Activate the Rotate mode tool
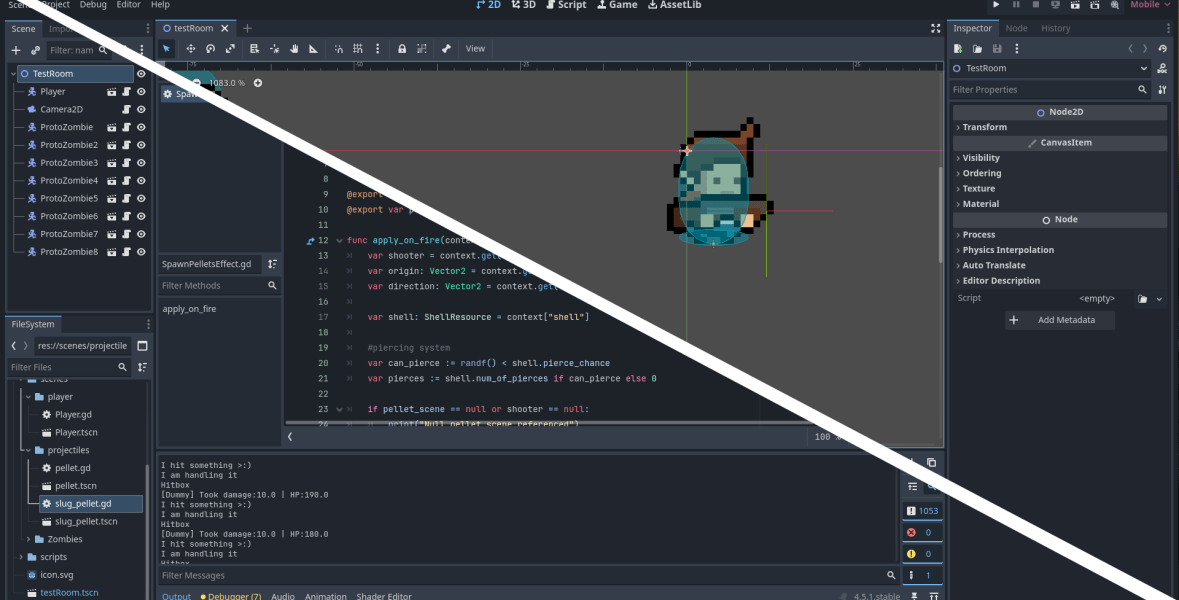The width and height of the screenshot is (1179, 600). [210, 48]
